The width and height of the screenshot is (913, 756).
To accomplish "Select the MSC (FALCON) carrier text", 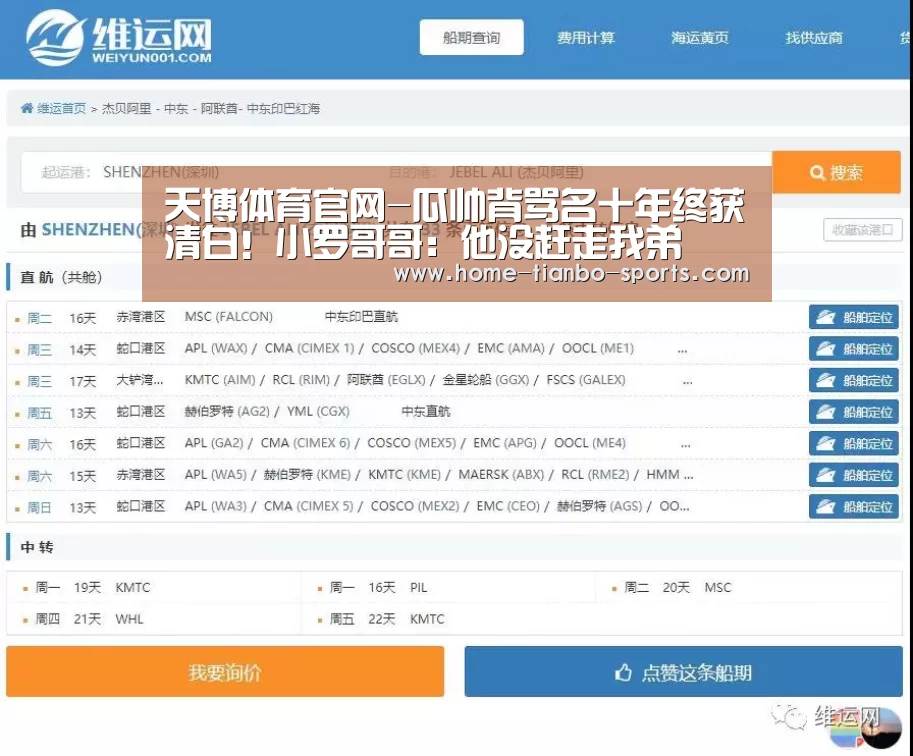I will [x=228, y=317].
